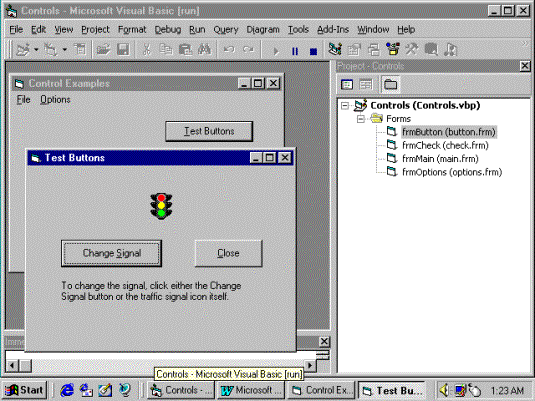Open the Debug menu
Screen dimensions: 535x401
click(168, 30)
